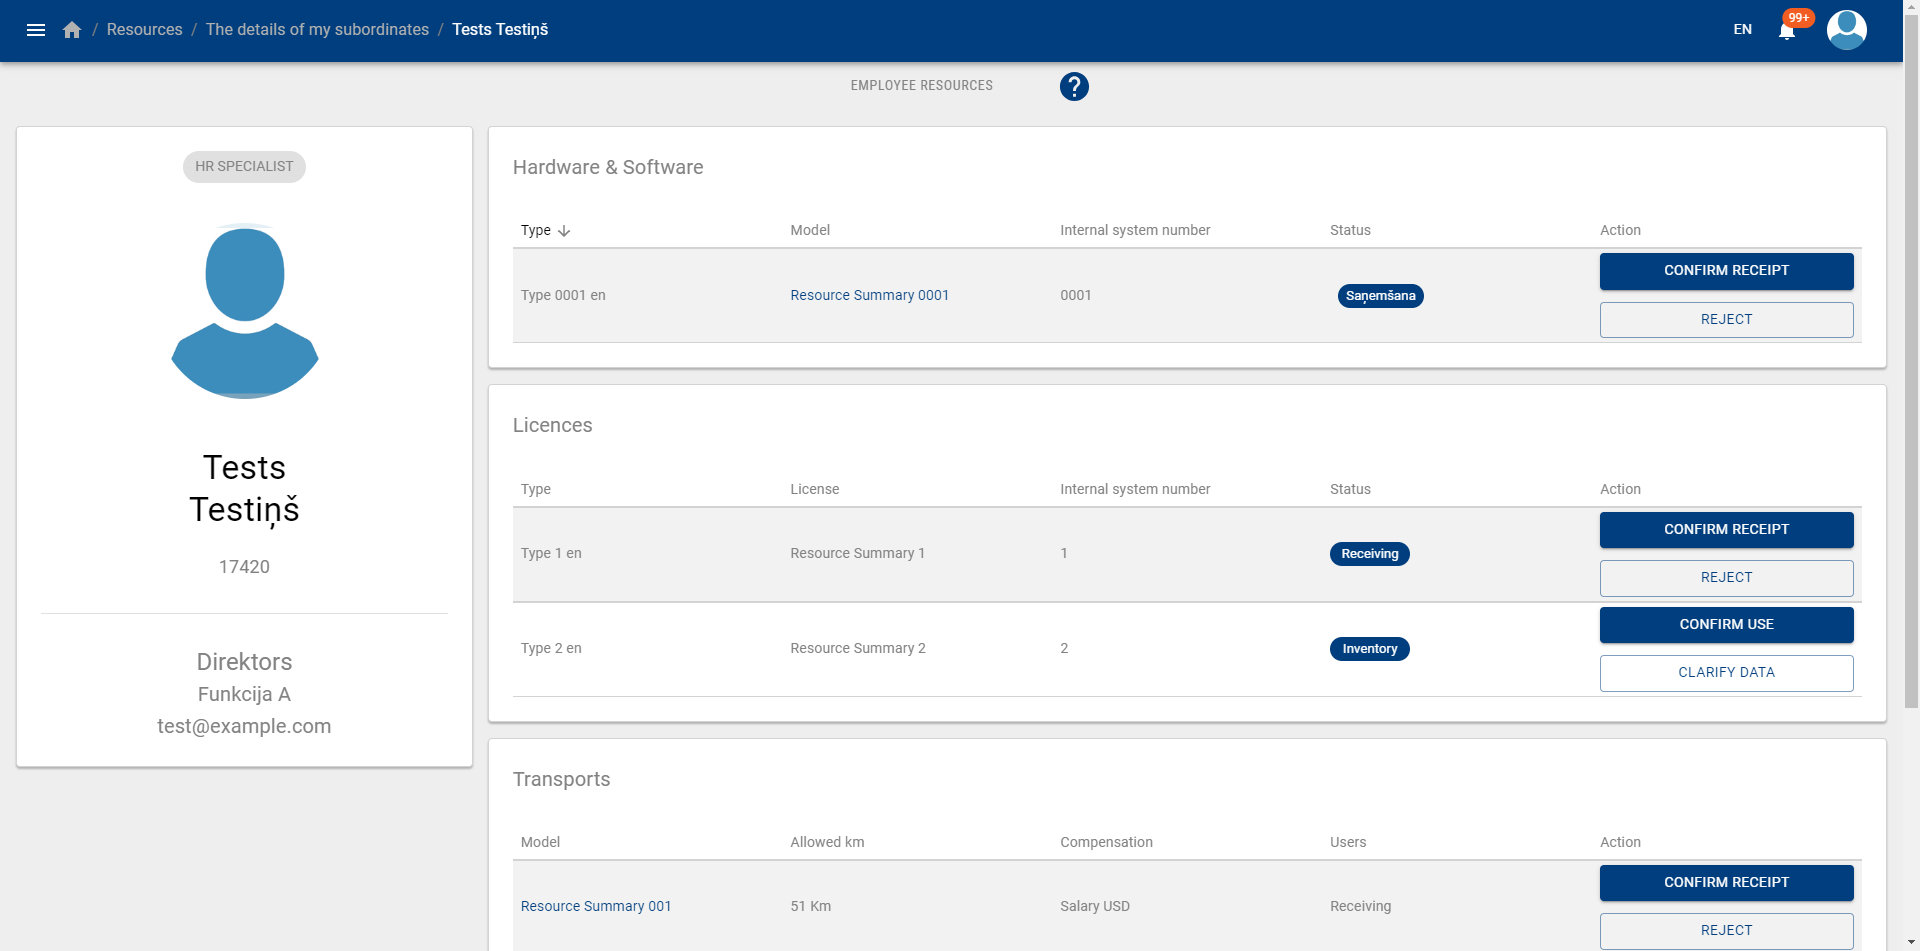1920x951 pixels.
Task: Click the 'Resource Summary 2' licence cell
Action: 857,649
